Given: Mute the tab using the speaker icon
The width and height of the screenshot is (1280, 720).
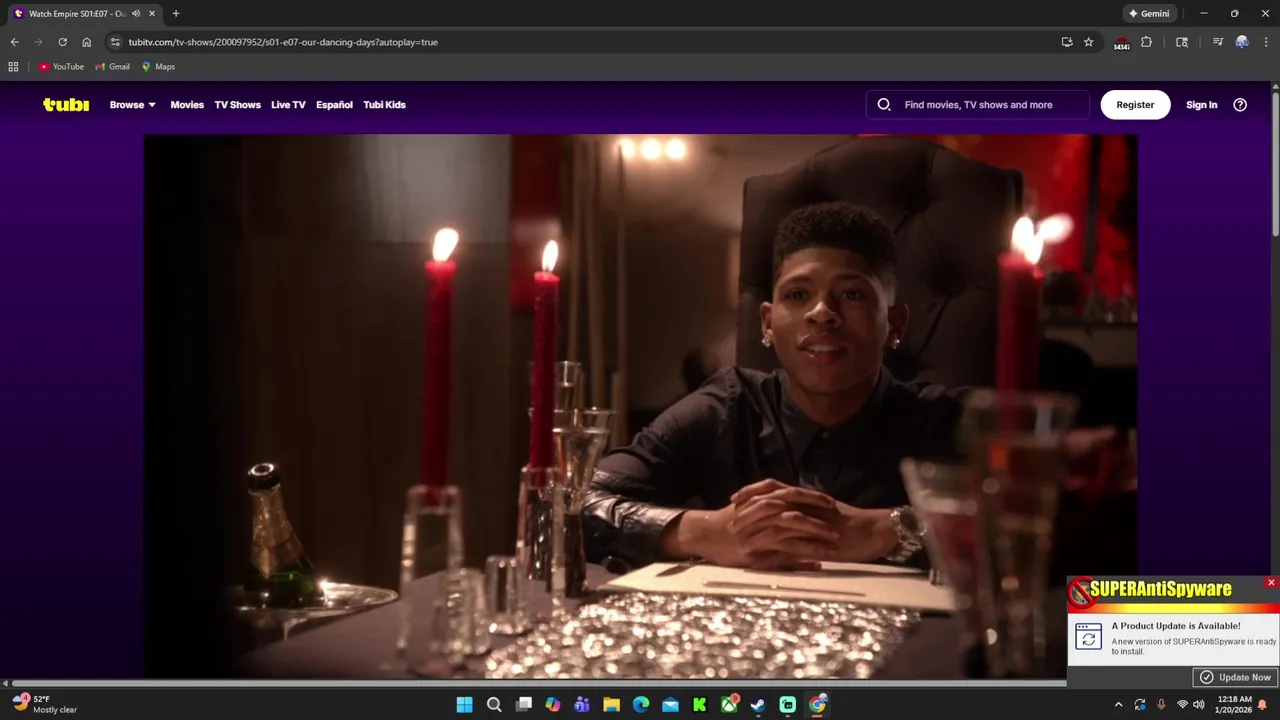Looking at the screenshot, I should (136, 14).
